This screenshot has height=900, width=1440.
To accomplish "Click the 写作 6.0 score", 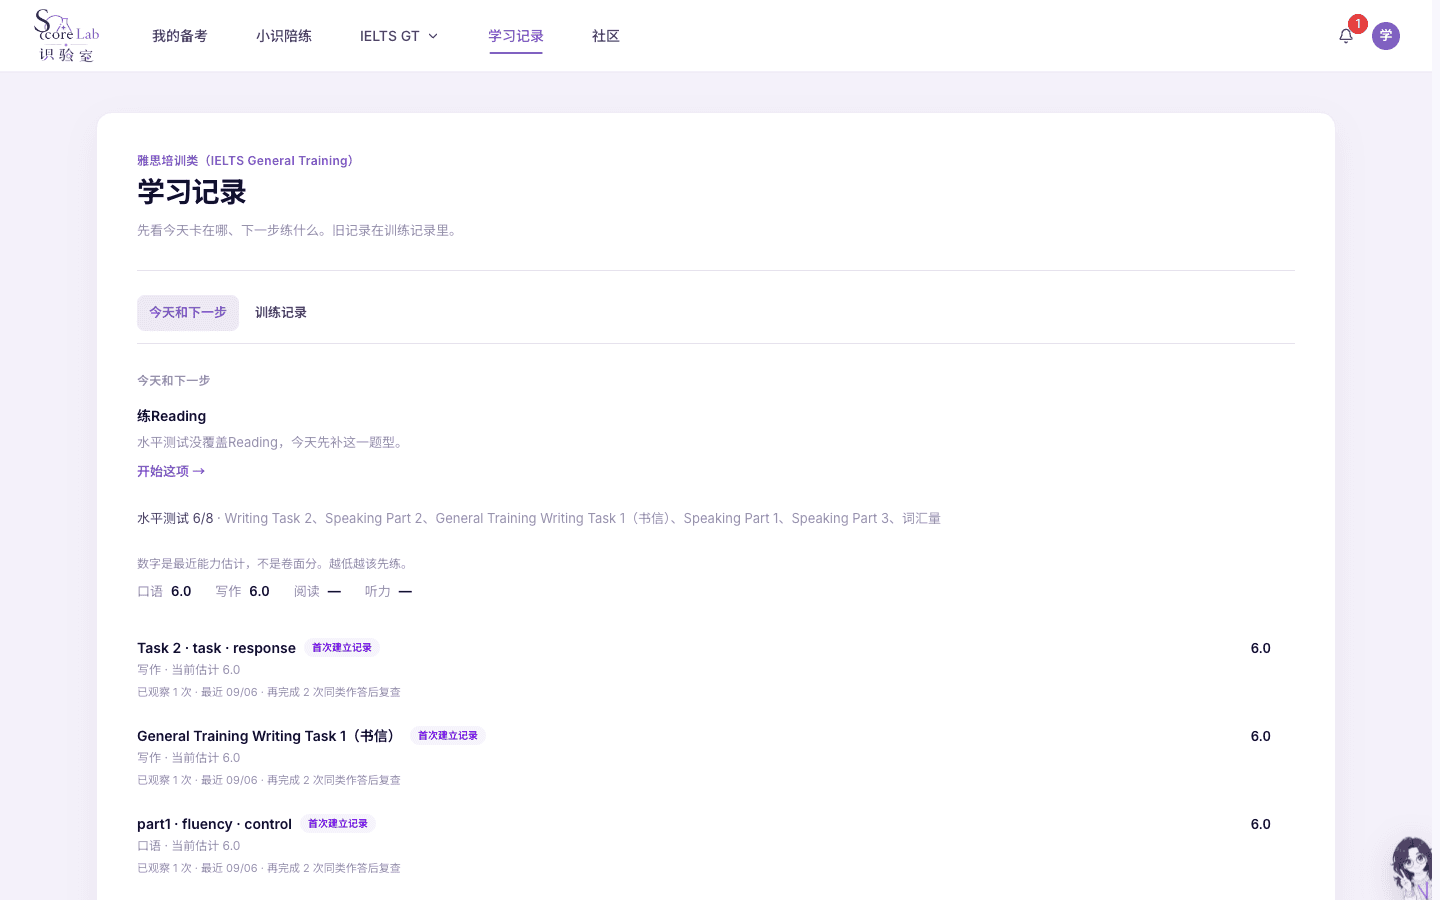I will click(x=243, y=591).
